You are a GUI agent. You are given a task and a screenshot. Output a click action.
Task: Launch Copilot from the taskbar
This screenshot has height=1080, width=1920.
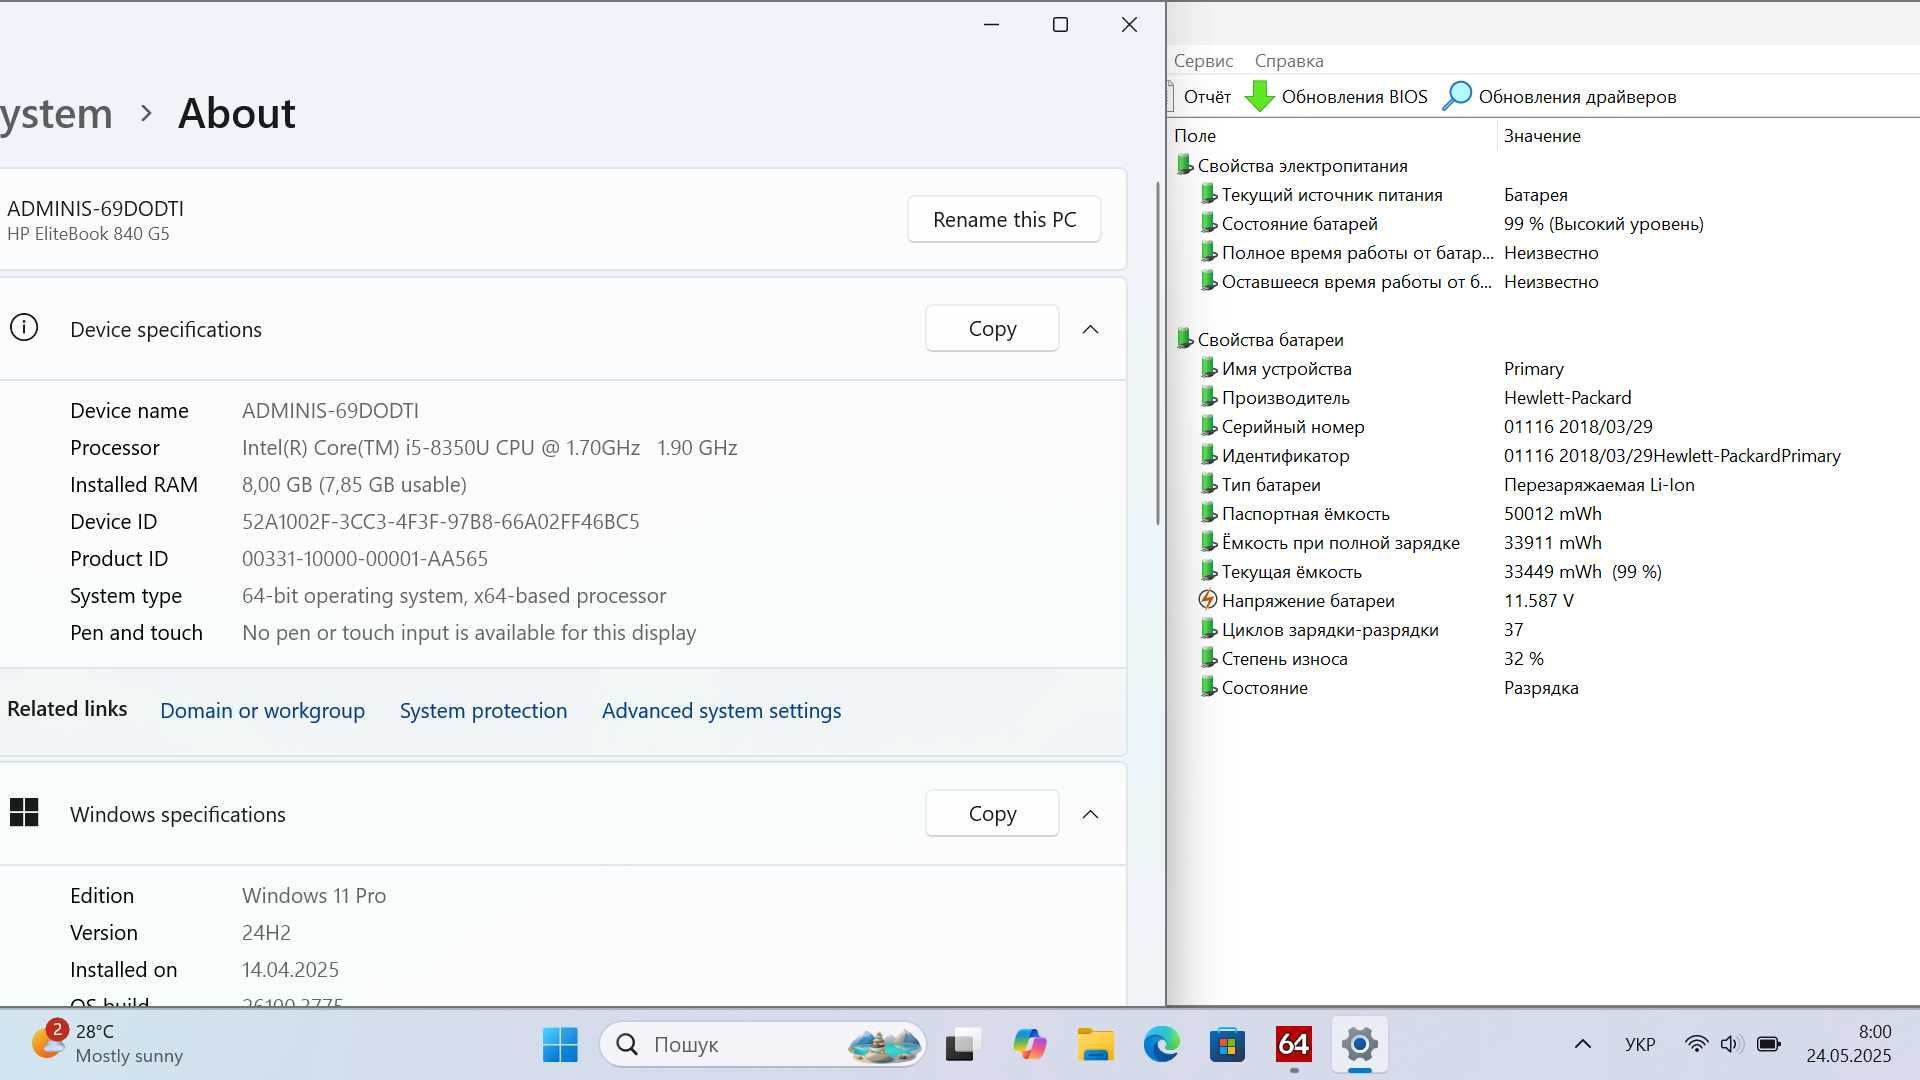(1029, 1045)
